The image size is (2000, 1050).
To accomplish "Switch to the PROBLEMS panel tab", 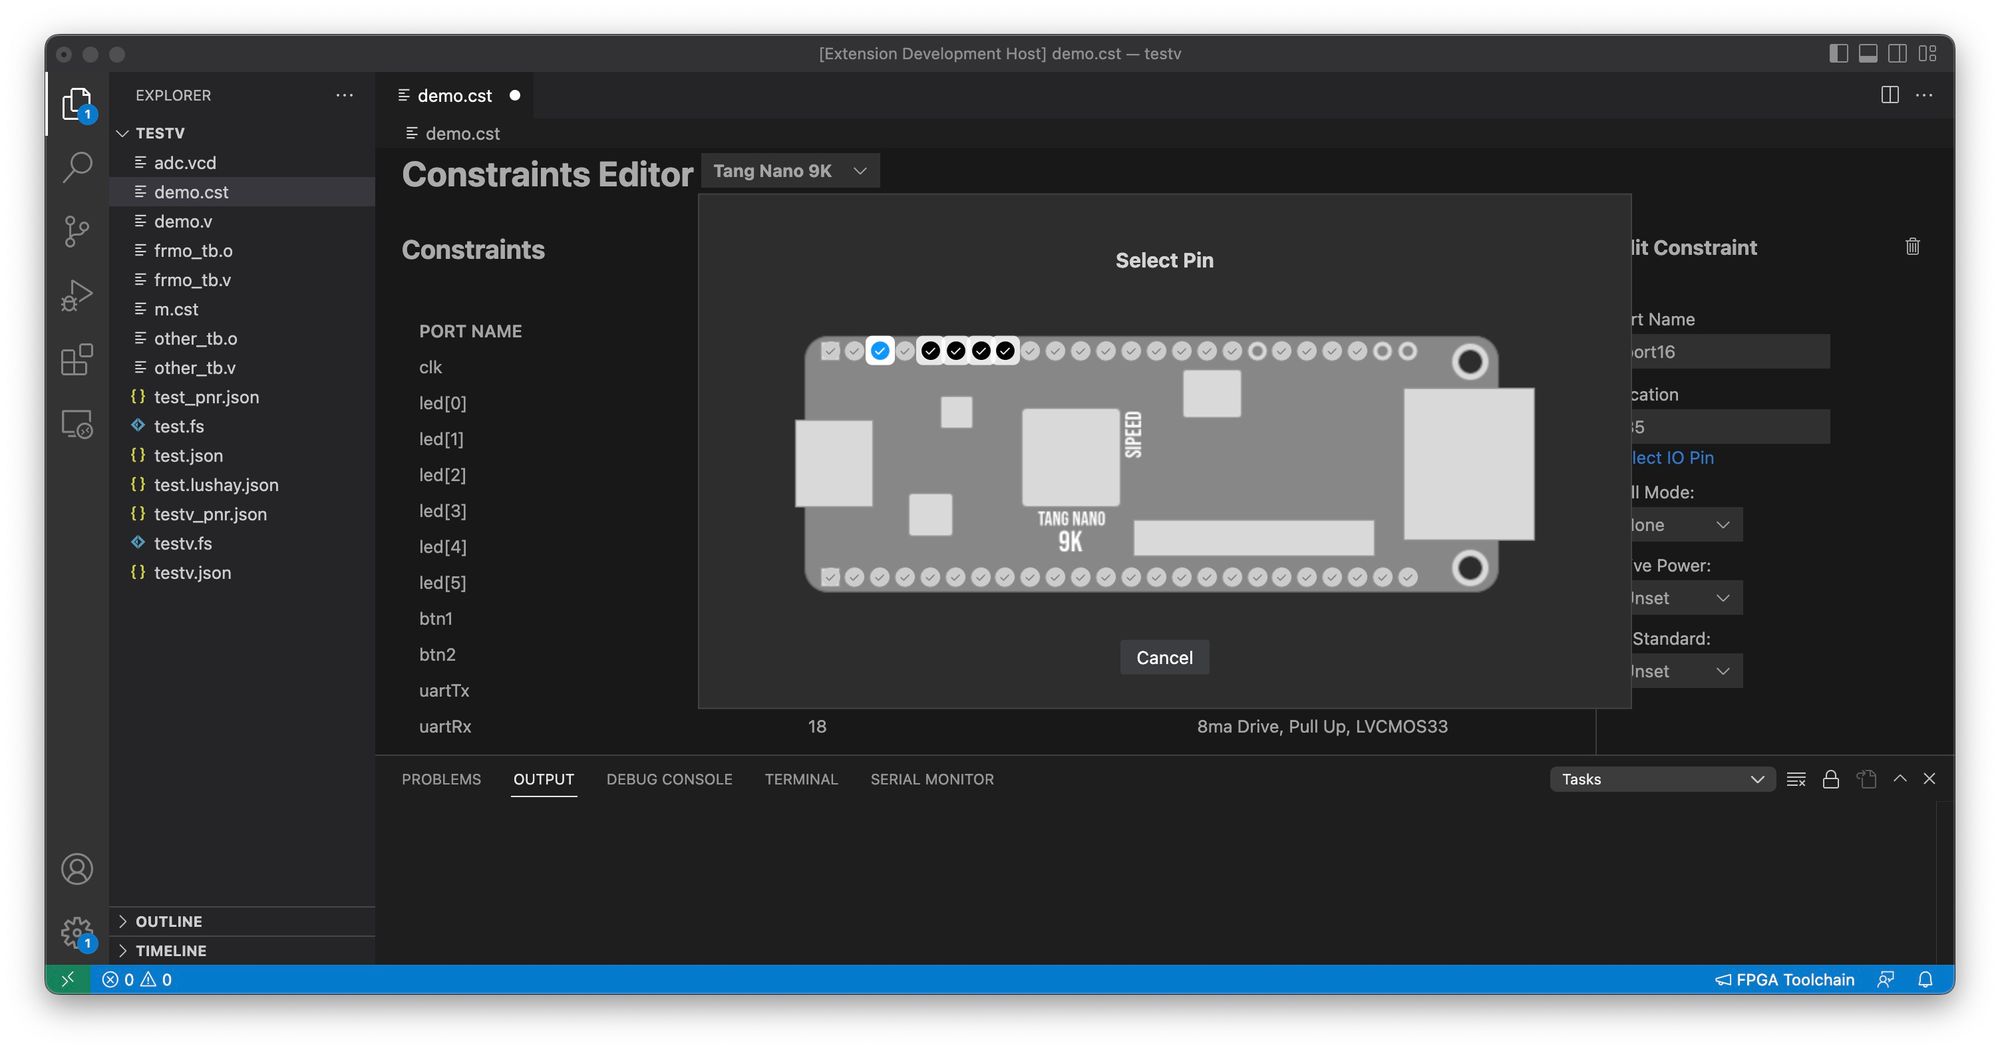I will click(x=441, y=779).
